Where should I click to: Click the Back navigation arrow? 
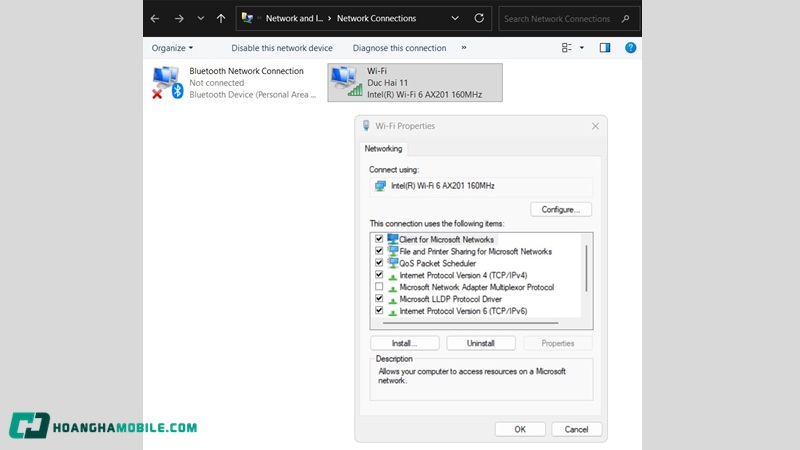coord(155,18)
